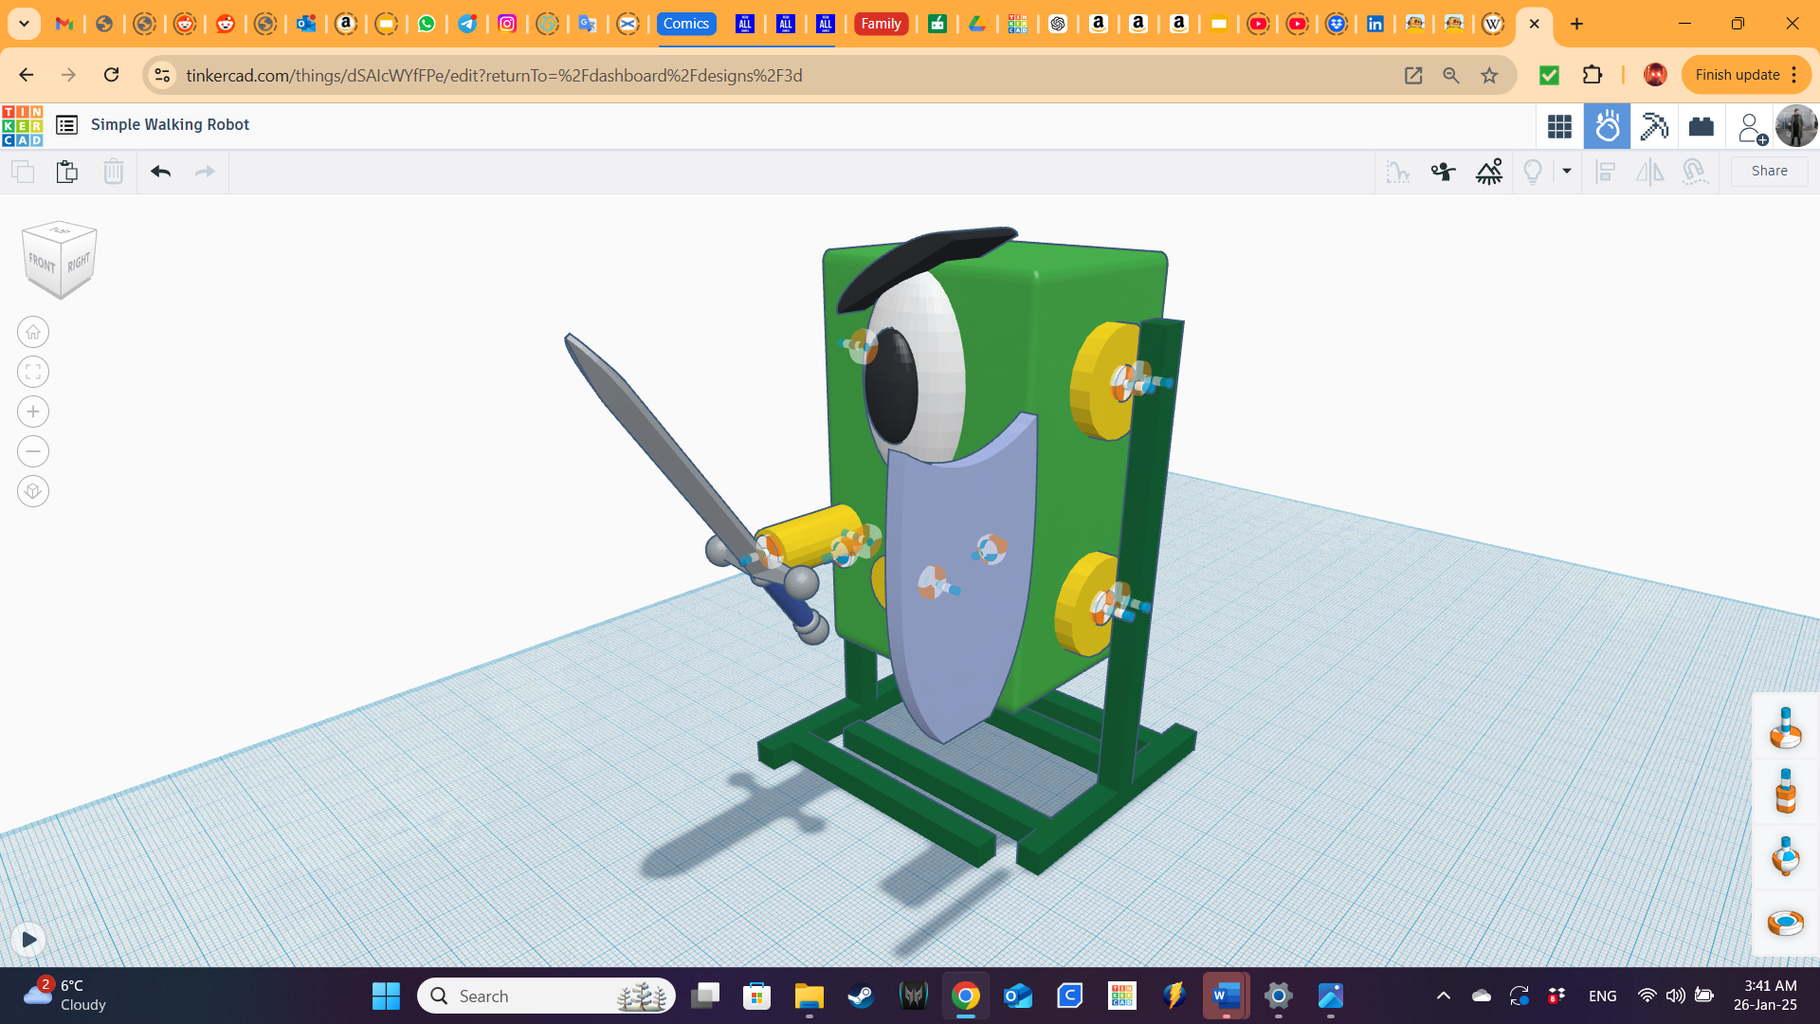Toggle perspective view with the cube icon
Screen dimensions: 1820x1024
point(33,491)
